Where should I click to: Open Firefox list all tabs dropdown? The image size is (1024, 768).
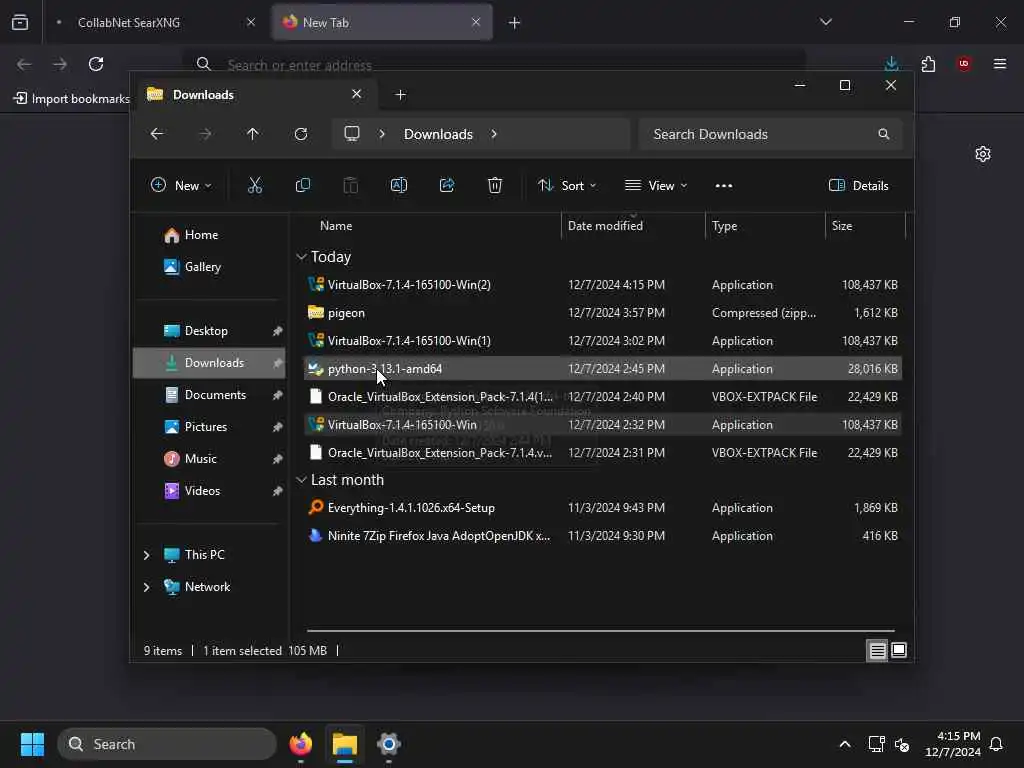point(826,22)
